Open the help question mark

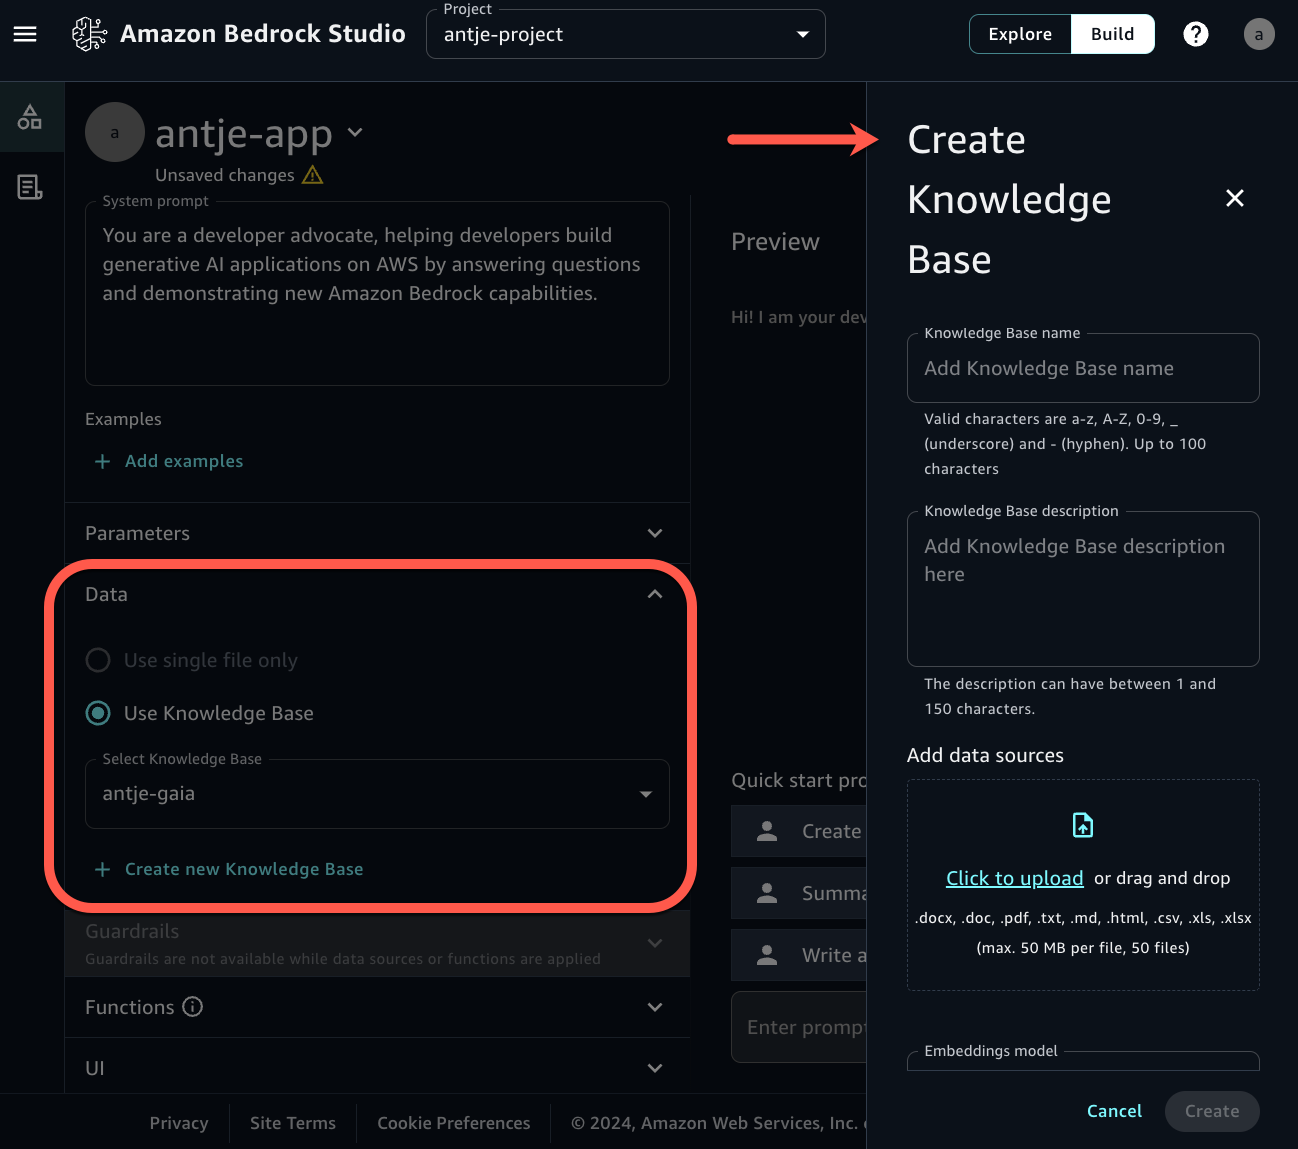point(1195,33)
